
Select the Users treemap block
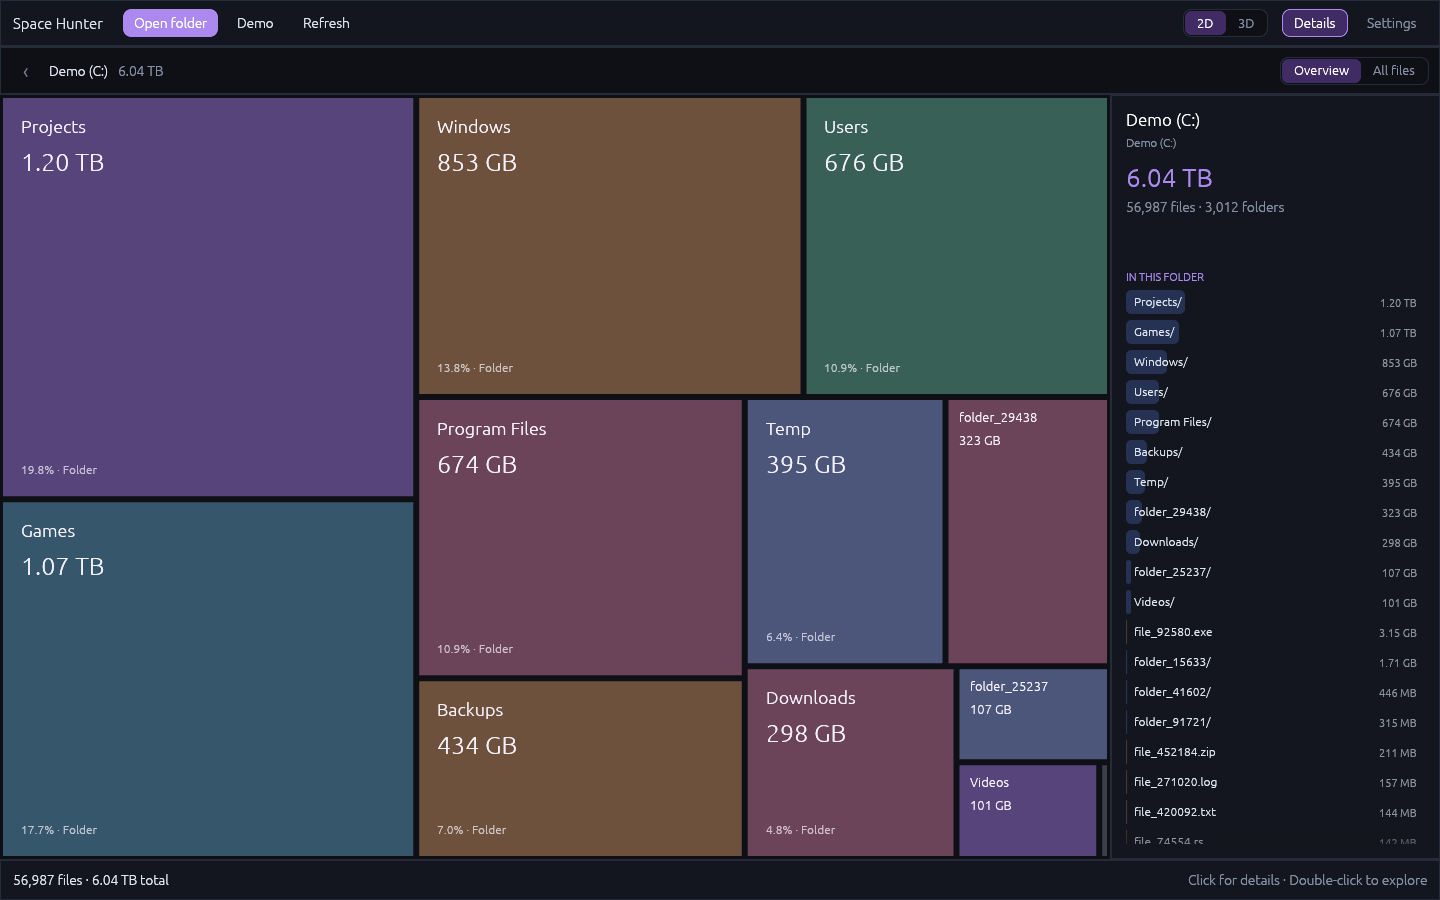pyautogui.click(x=956, y=246)
